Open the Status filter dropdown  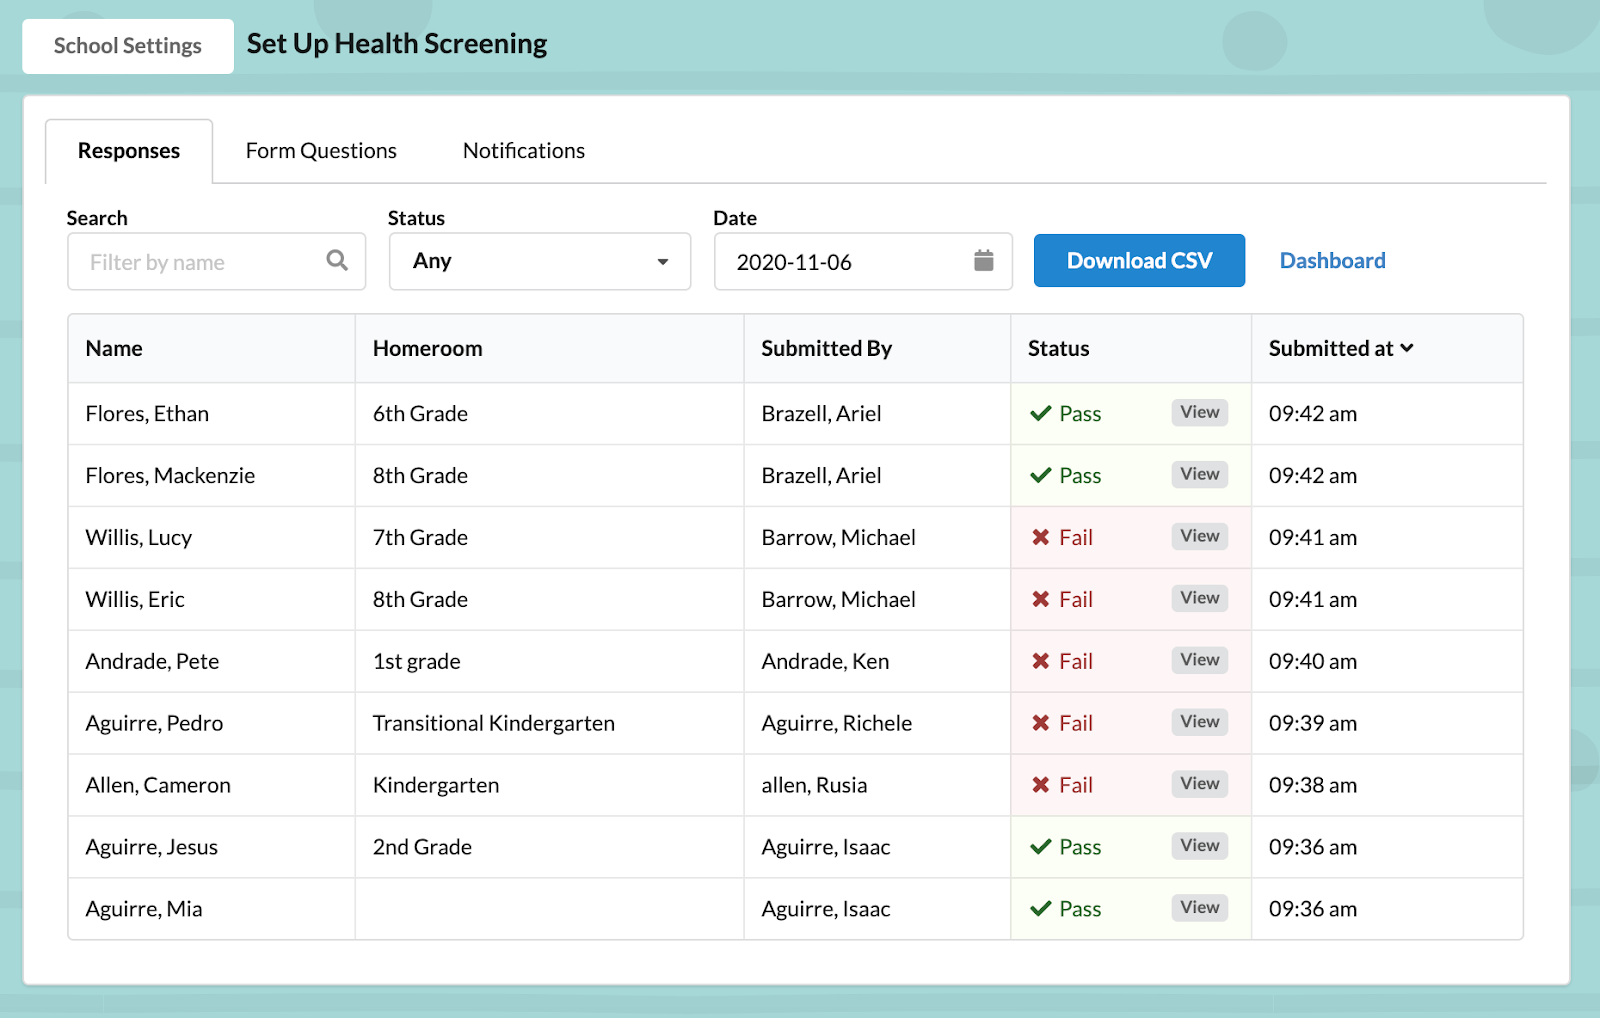coord(540,261)
